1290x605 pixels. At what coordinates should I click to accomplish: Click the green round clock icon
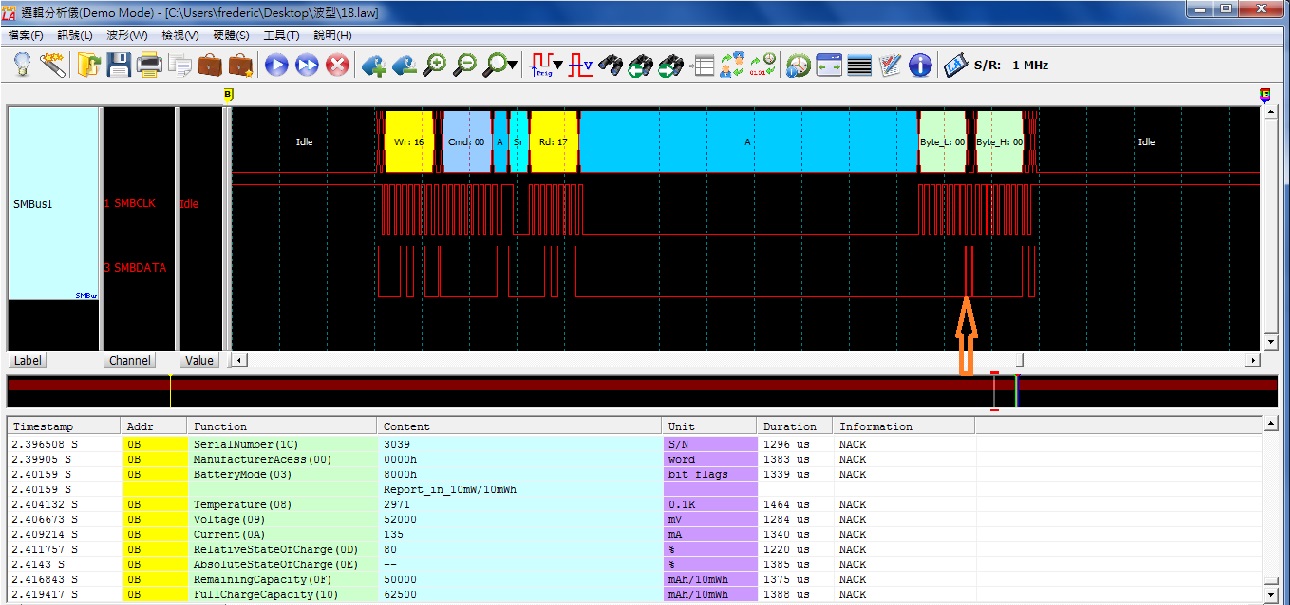coord(799,65)
